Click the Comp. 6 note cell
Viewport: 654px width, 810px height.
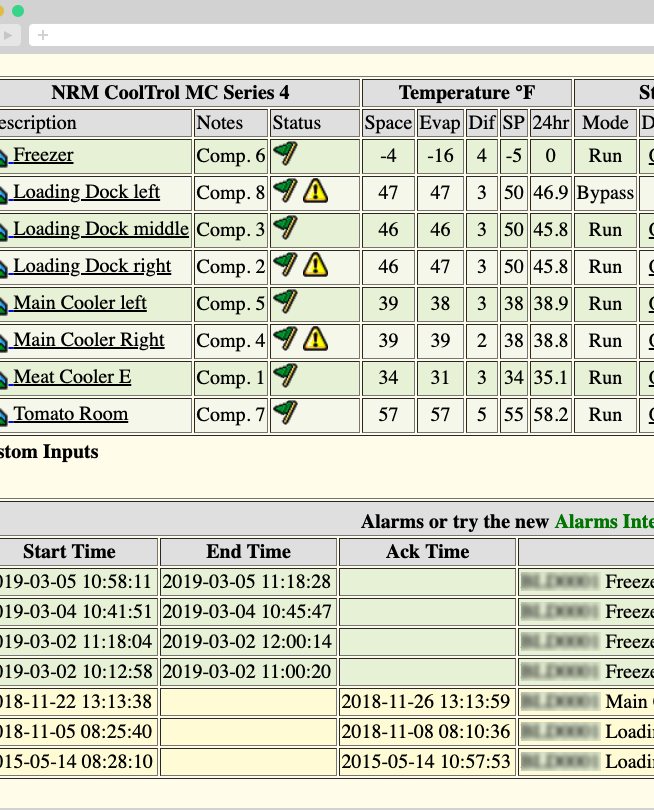tap(230, 156)
